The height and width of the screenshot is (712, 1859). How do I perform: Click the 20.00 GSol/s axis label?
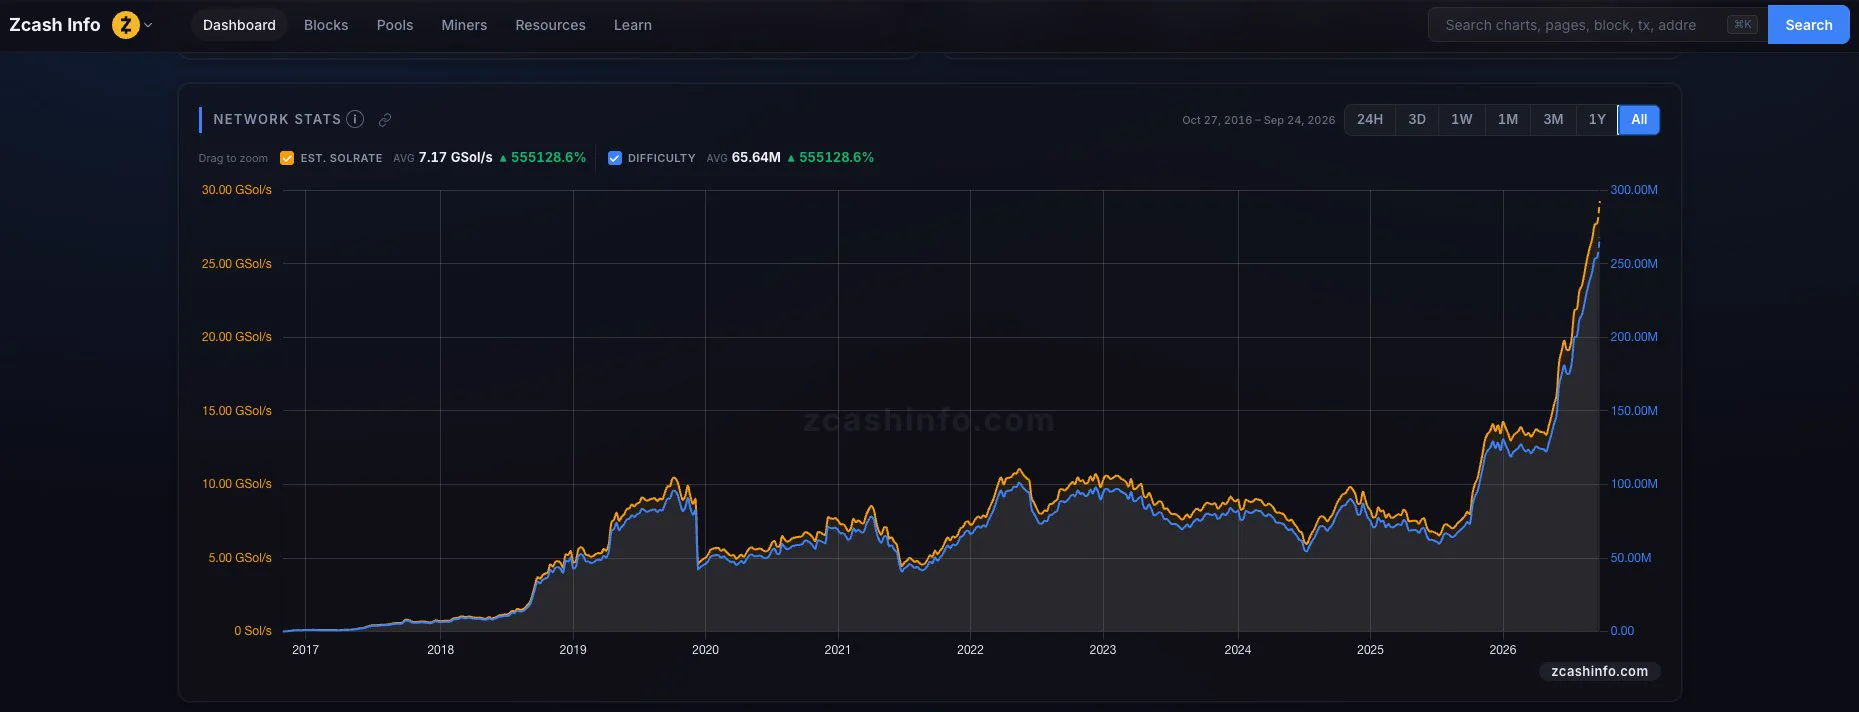tap(237, 337)
